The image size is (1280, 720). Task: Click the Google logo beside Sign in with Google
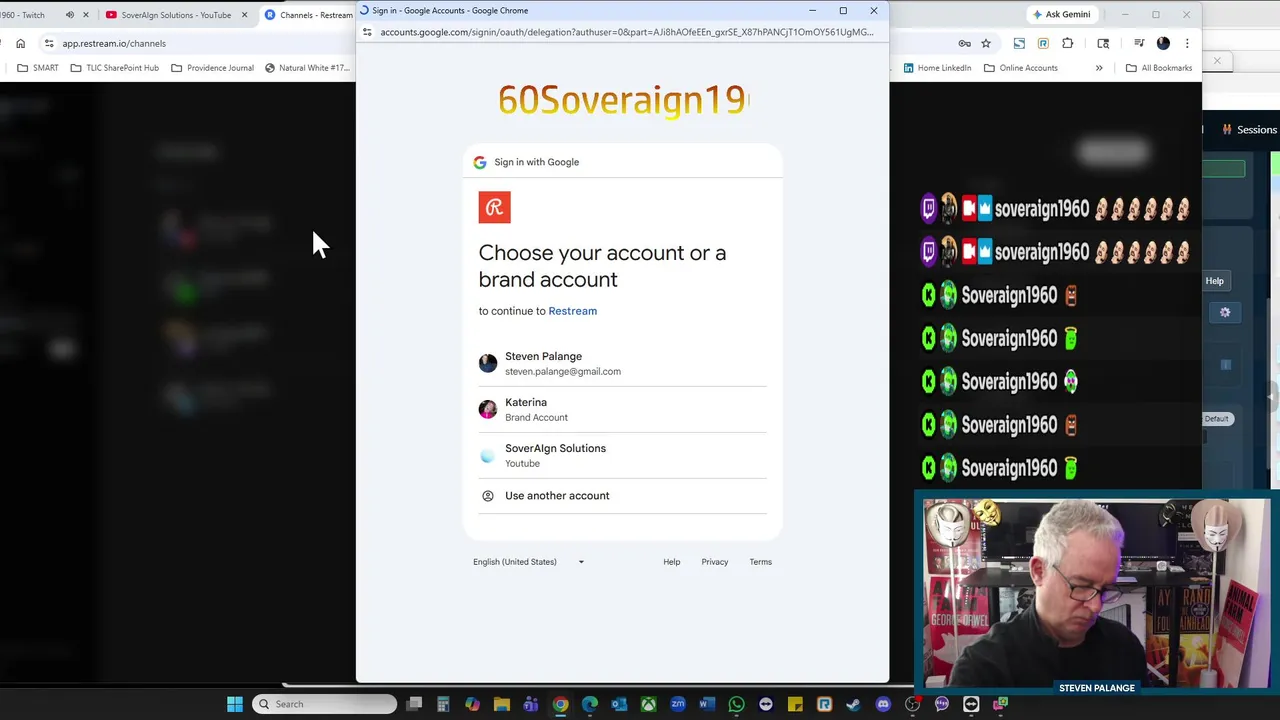click(480, 162)
